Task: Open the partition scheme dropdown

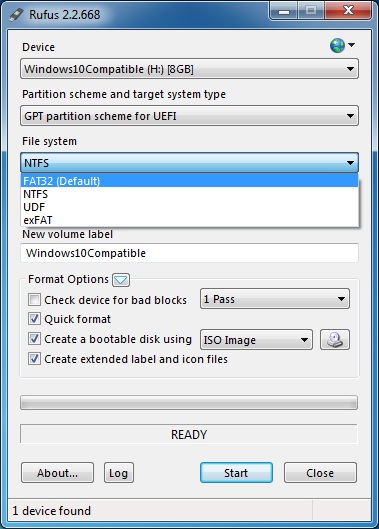Action: point(189,116)
